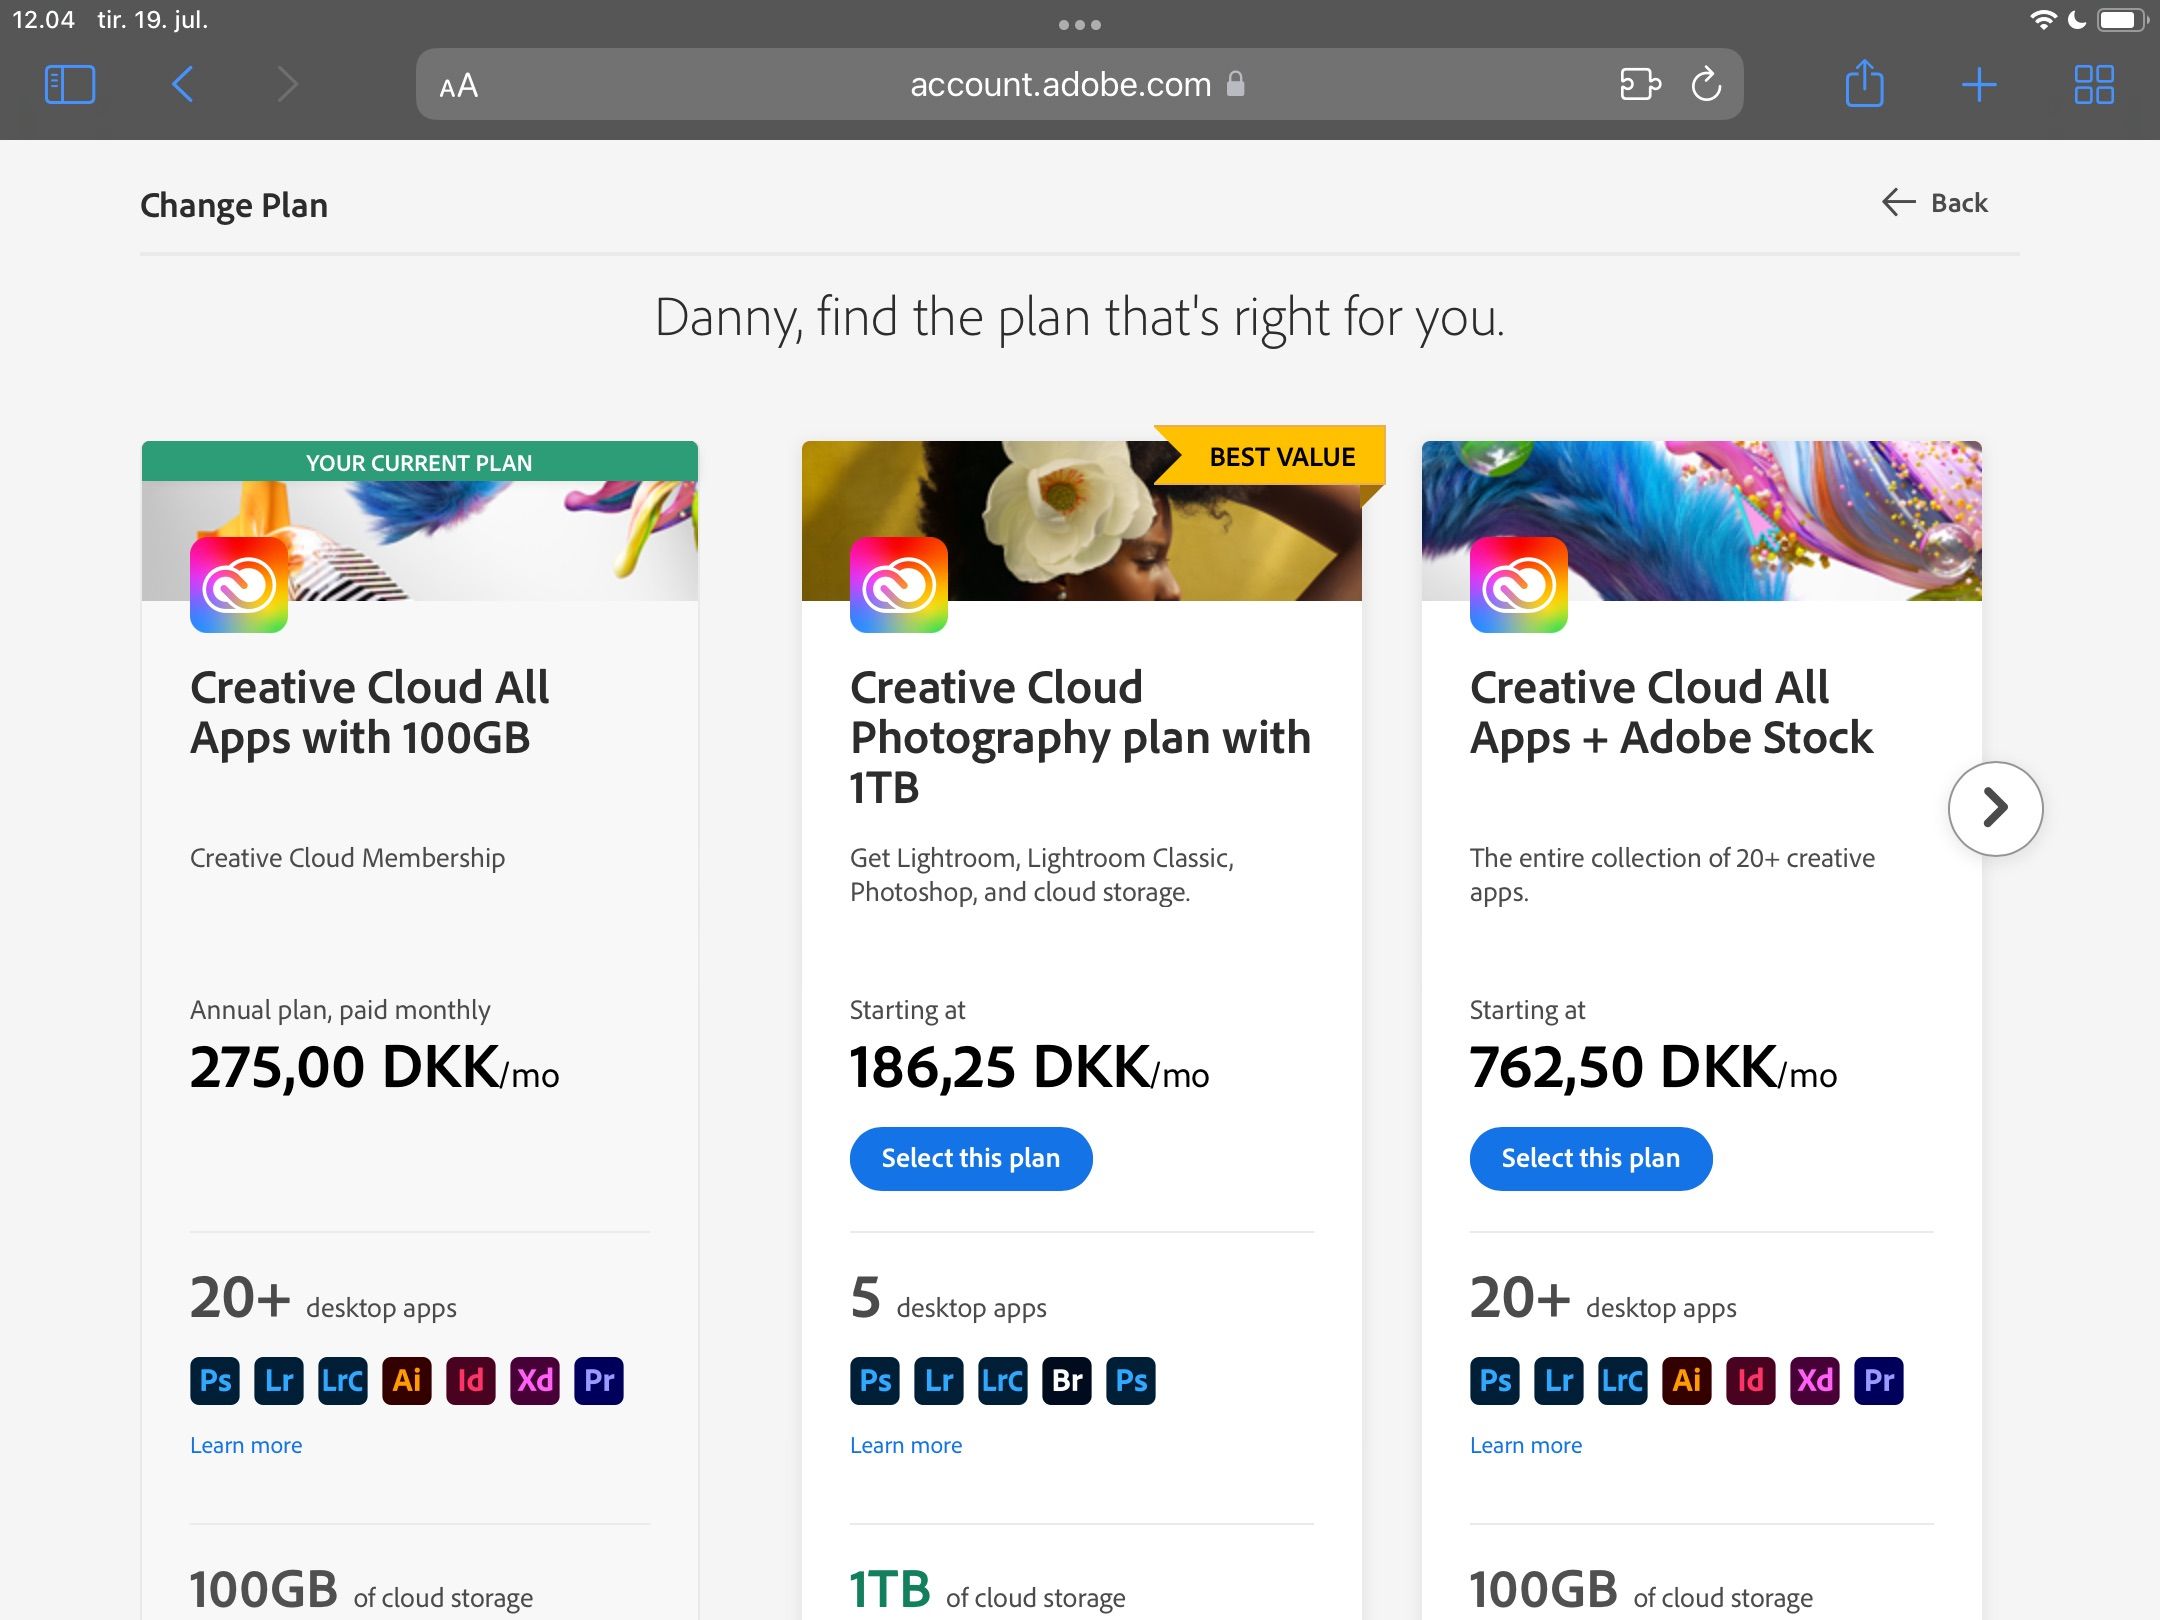Tap the 12.04 clock in the status bar
The height and width of the screenshot is (1620, 2160).
43,20
